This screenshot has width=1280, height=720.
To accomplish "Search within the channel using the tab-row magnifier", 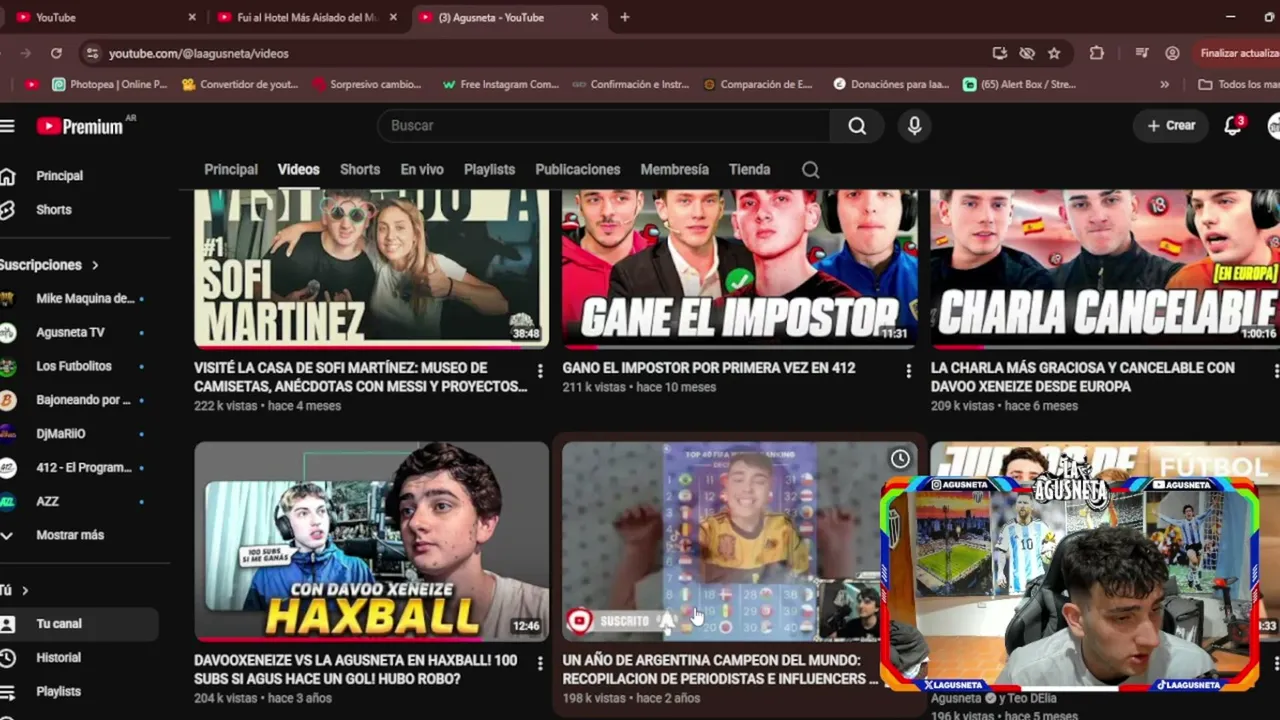I will tap(811, 170).
